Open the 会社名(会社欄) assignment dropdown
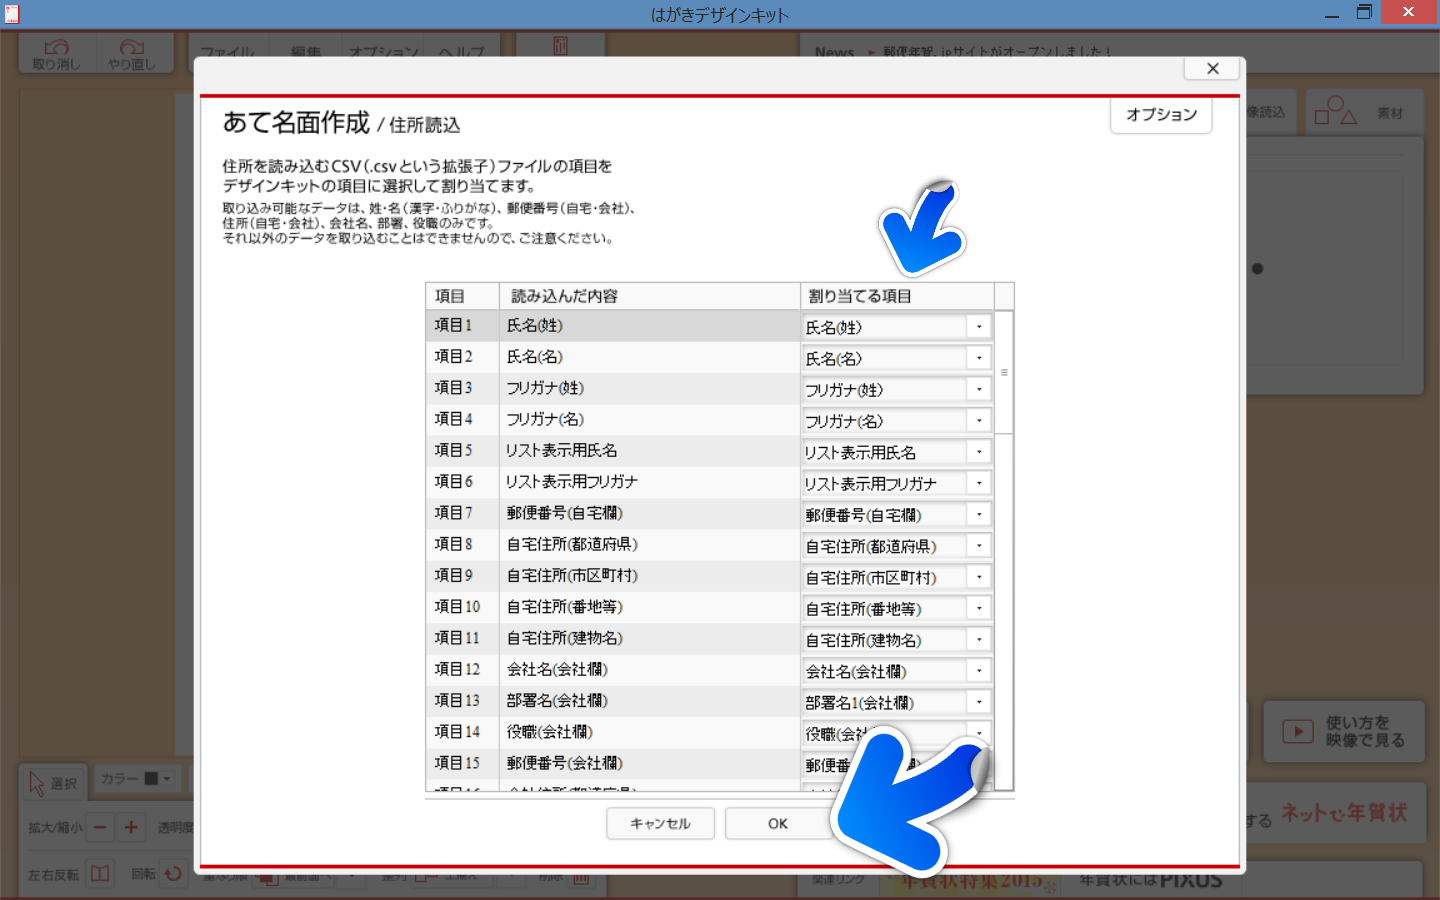 click(979, 671)
